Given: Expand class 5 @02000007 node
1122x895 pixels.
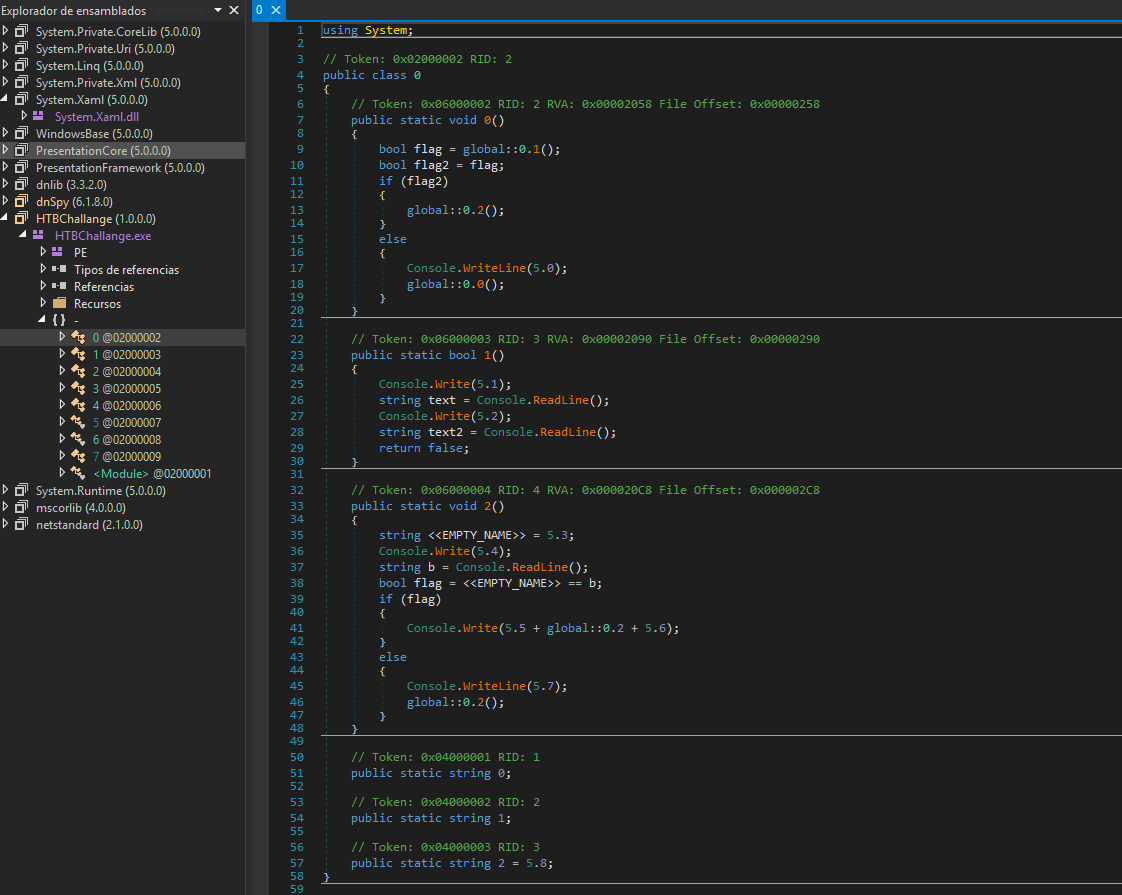Looking at the screenshot, I should (63, 422).
